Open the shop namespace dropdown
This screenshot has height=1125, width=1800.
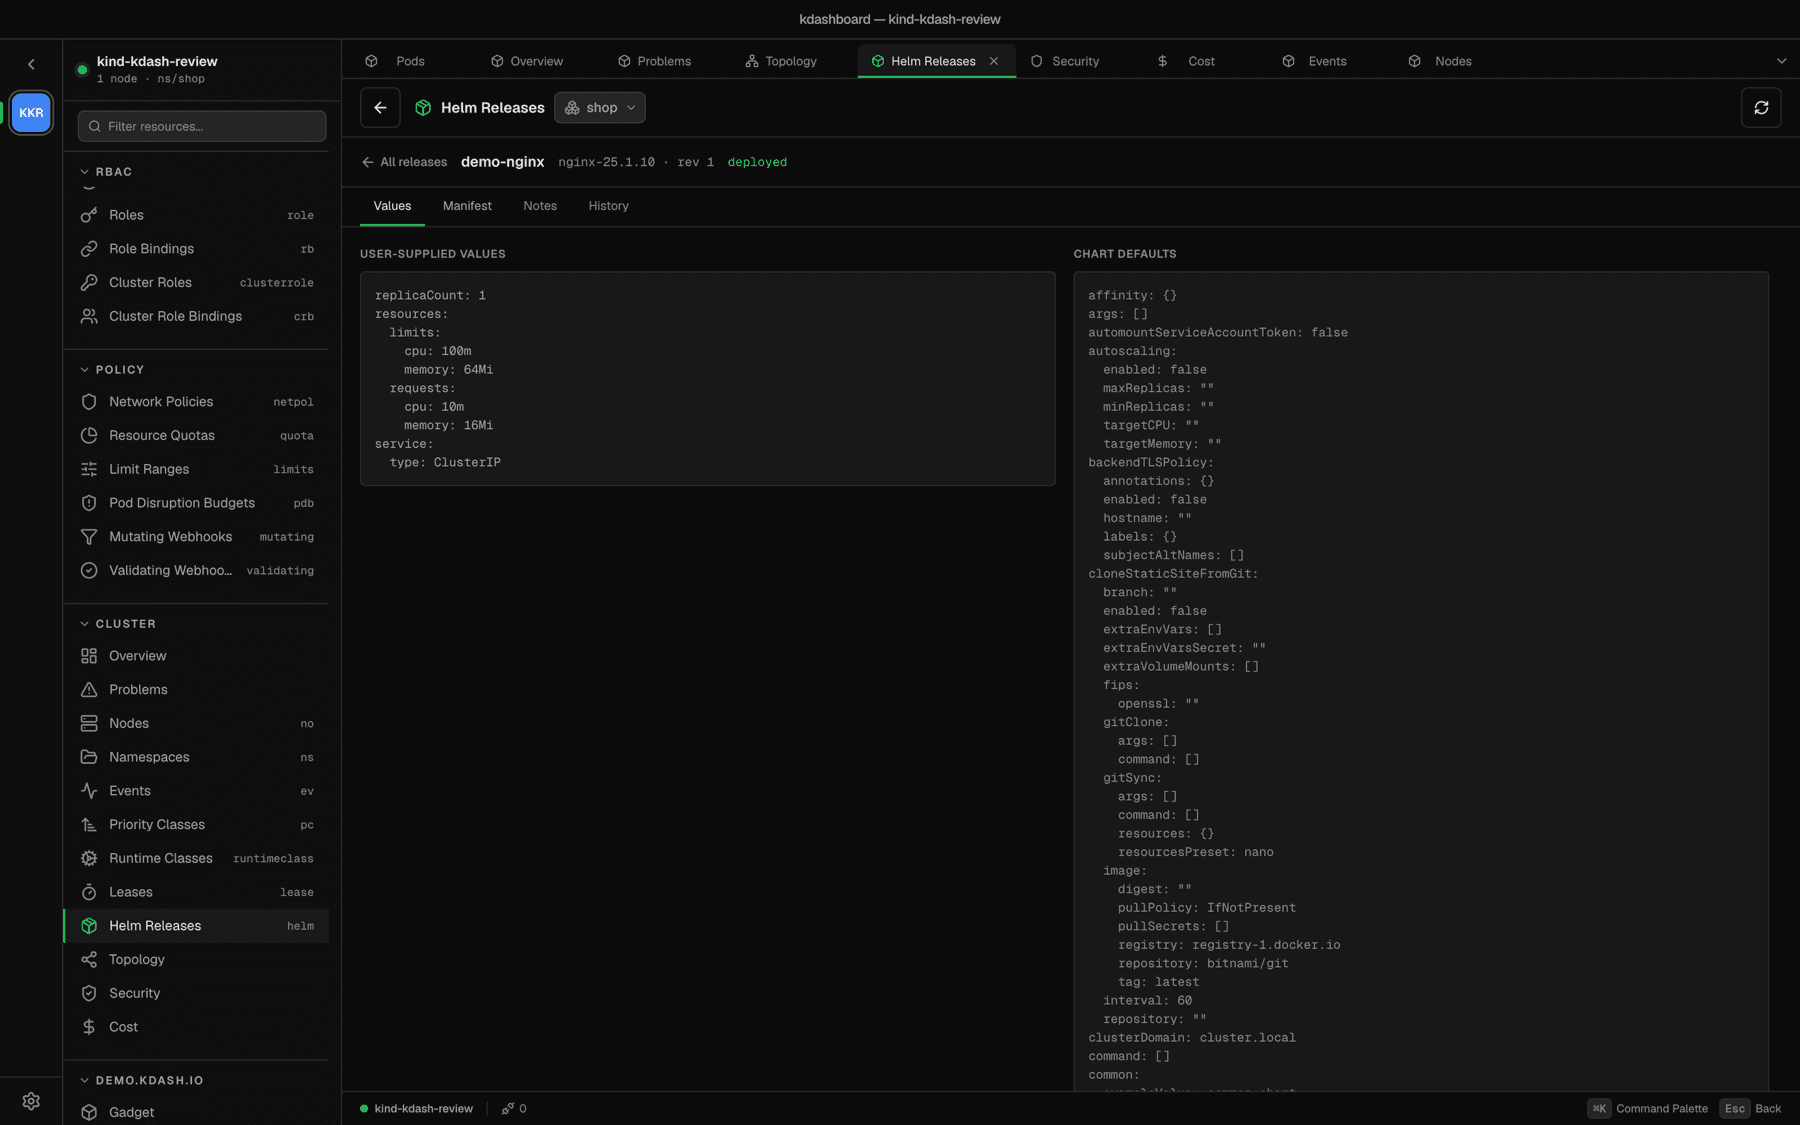600,108
